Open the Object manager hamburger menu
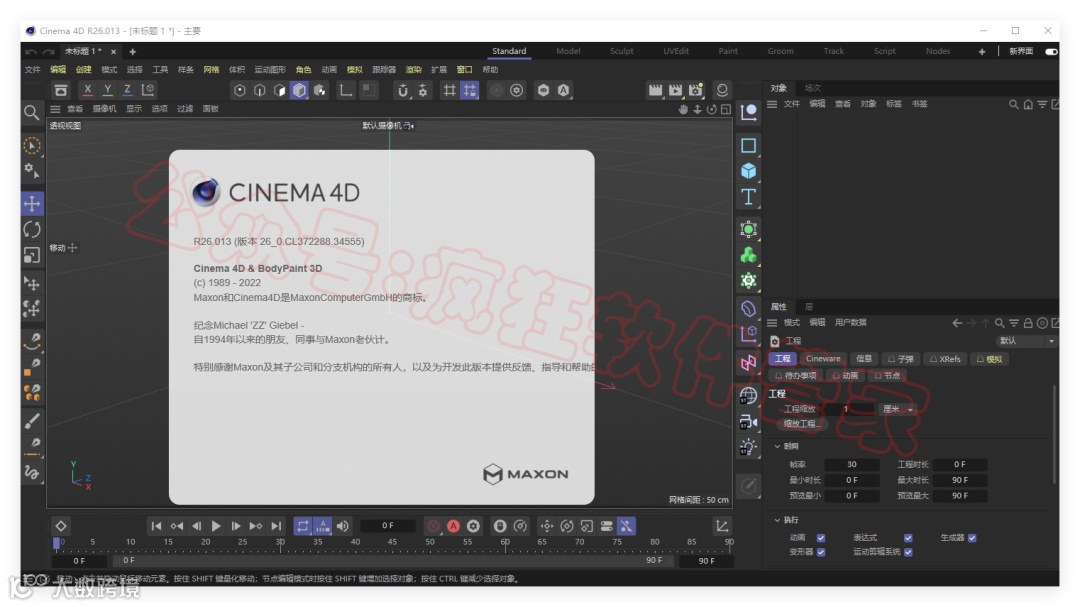The width and height of the screenshot is (1080, 607). [772, 104]
